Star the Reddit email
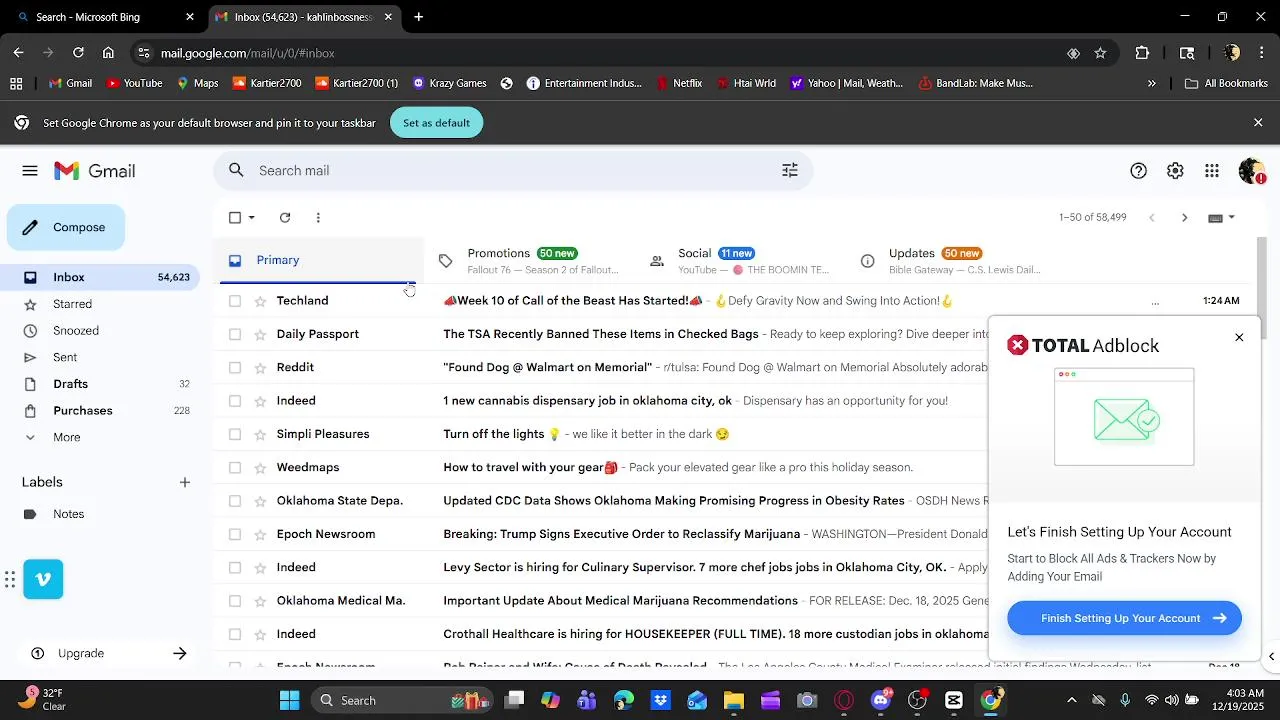 tap(260, 367)
